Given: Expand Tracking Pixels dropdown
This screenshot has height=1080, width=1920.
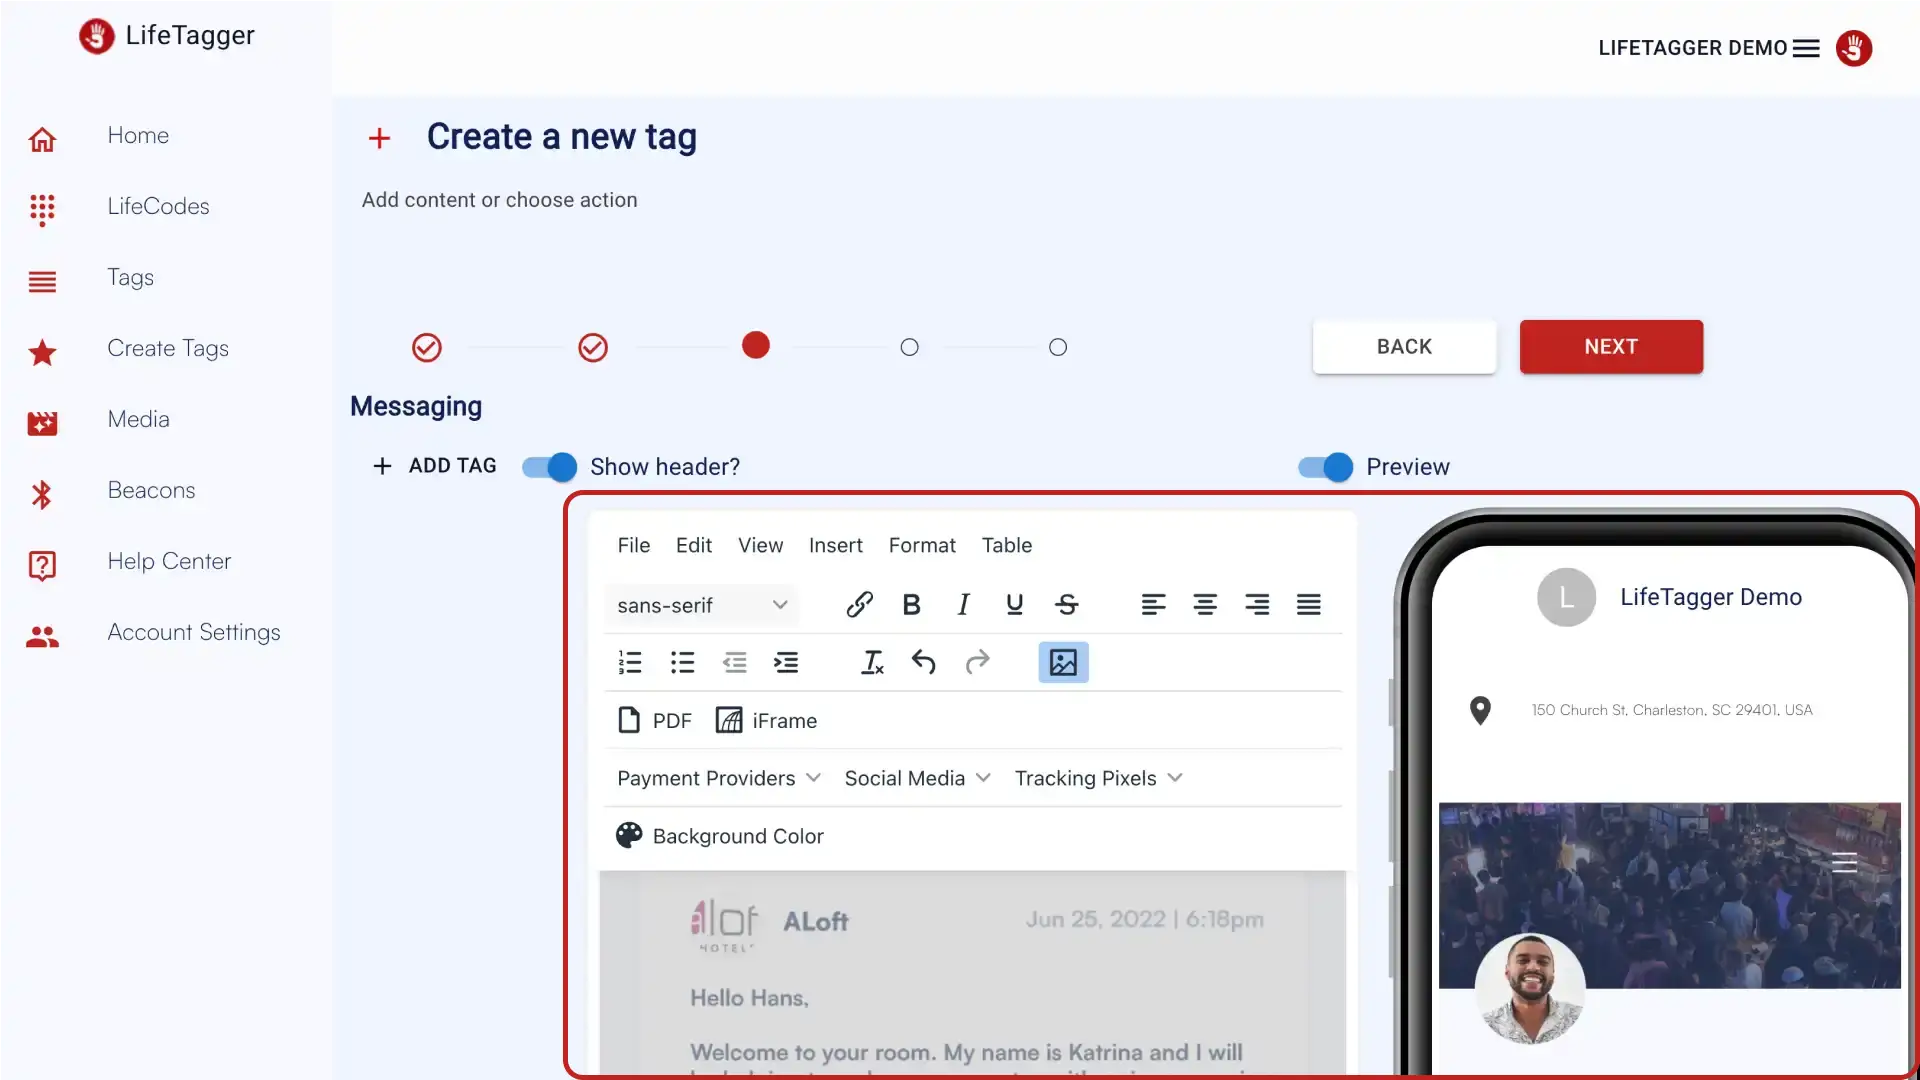Looking at the screenshot, I should [1098, 778].
